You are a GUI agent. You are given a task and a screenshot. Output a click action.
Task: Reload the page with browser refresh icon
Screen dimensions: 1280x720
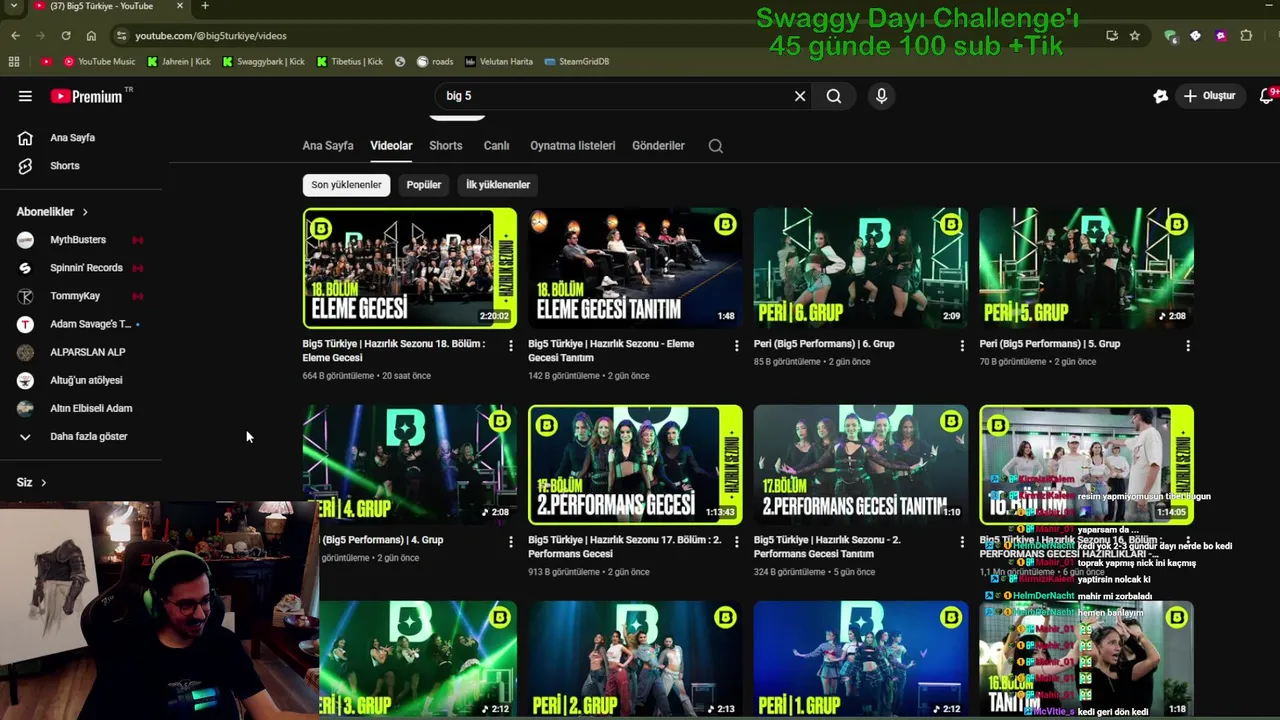(x=66, y=36)
